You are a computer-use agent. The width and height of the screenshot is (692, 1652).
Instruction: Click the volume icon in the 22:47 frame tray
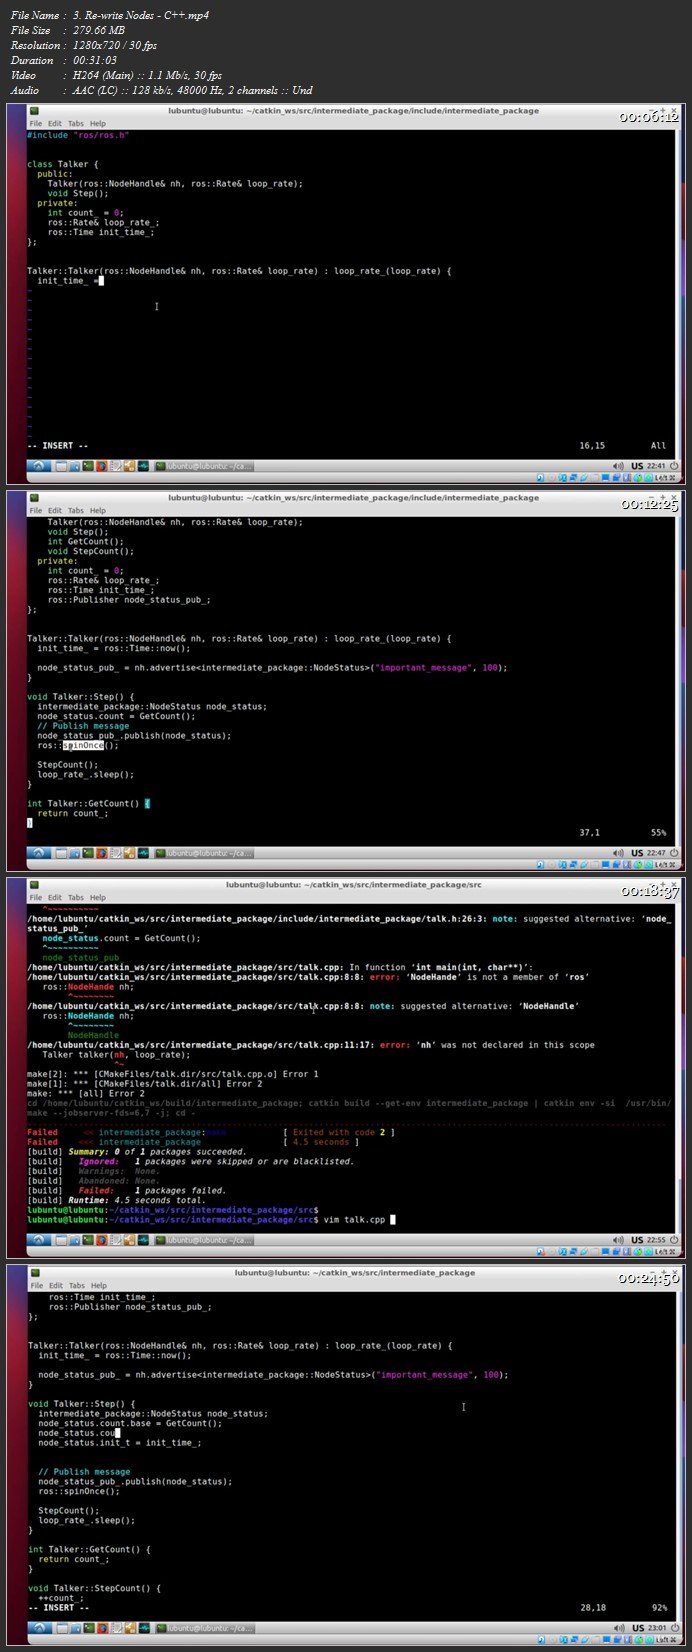(620, 853)
